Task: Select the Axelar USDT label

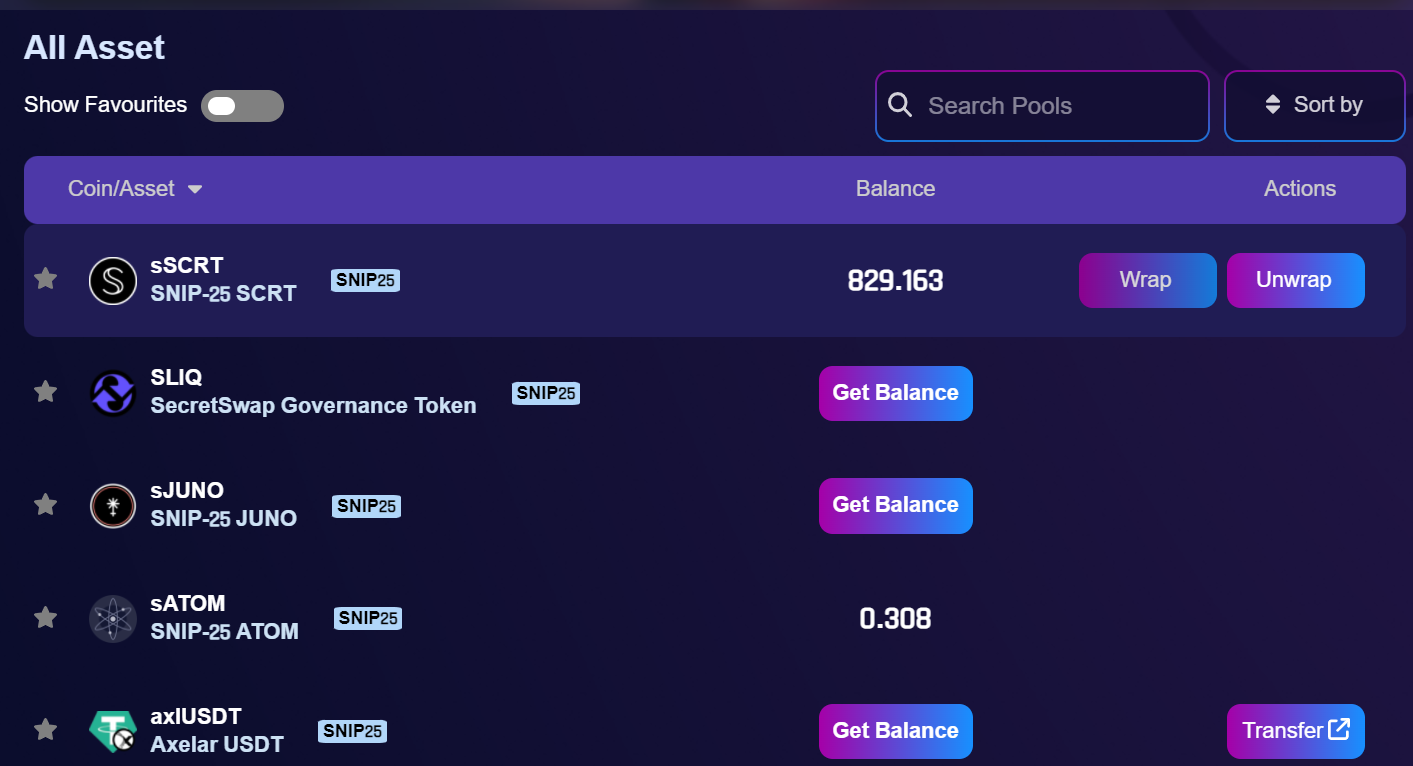Action: 217,745
